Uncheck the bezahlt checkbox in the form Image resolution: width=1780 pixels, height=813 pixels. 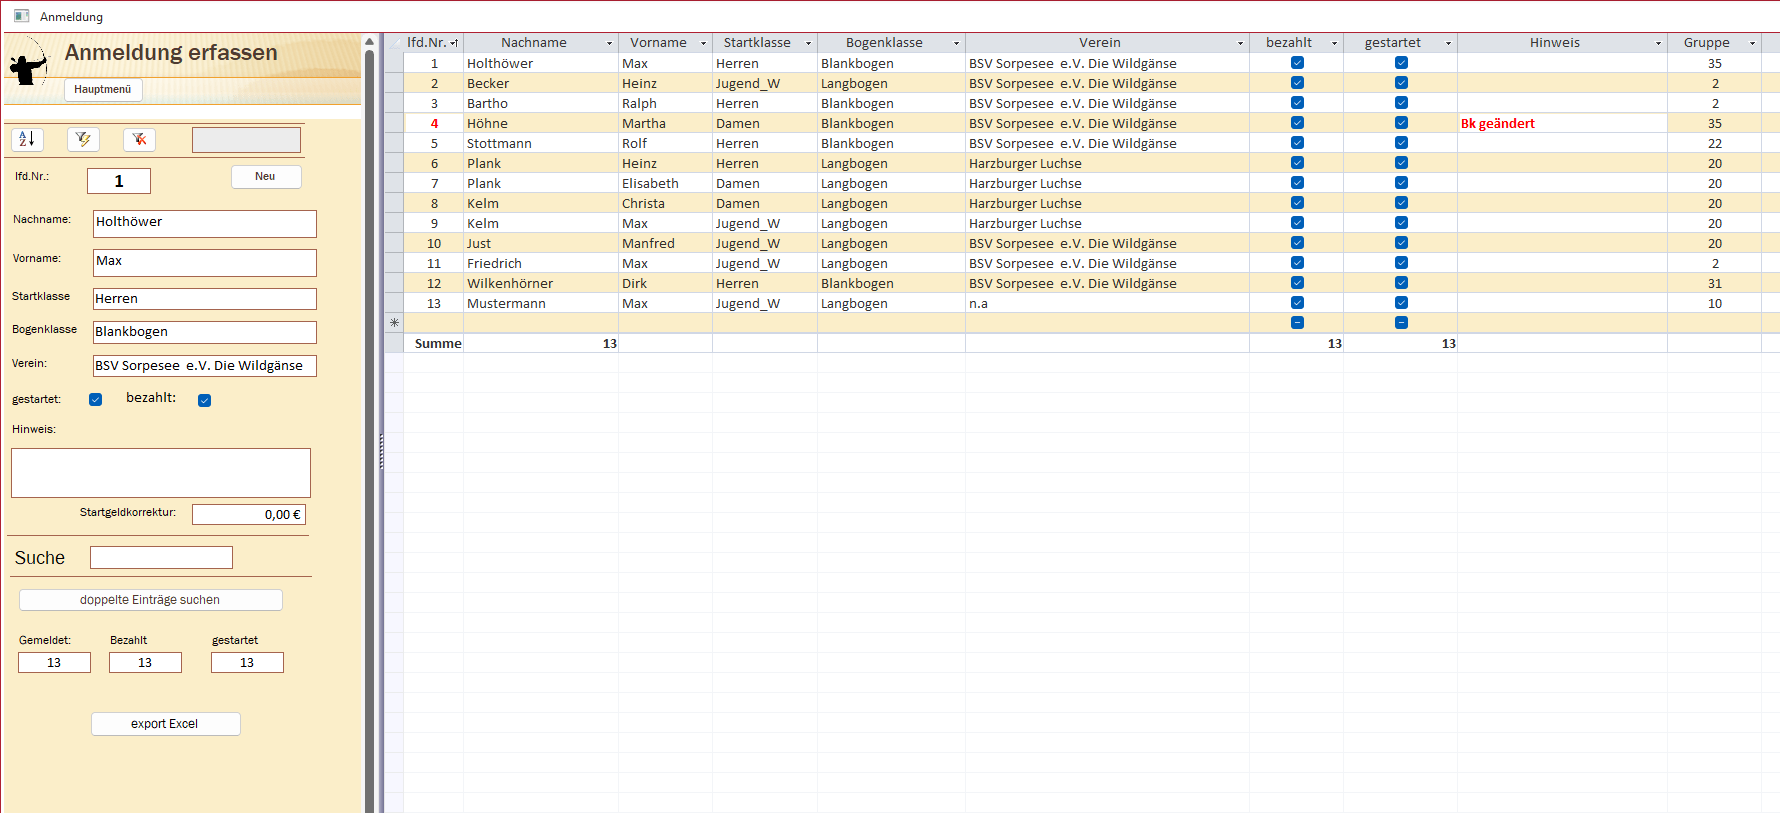204,401
